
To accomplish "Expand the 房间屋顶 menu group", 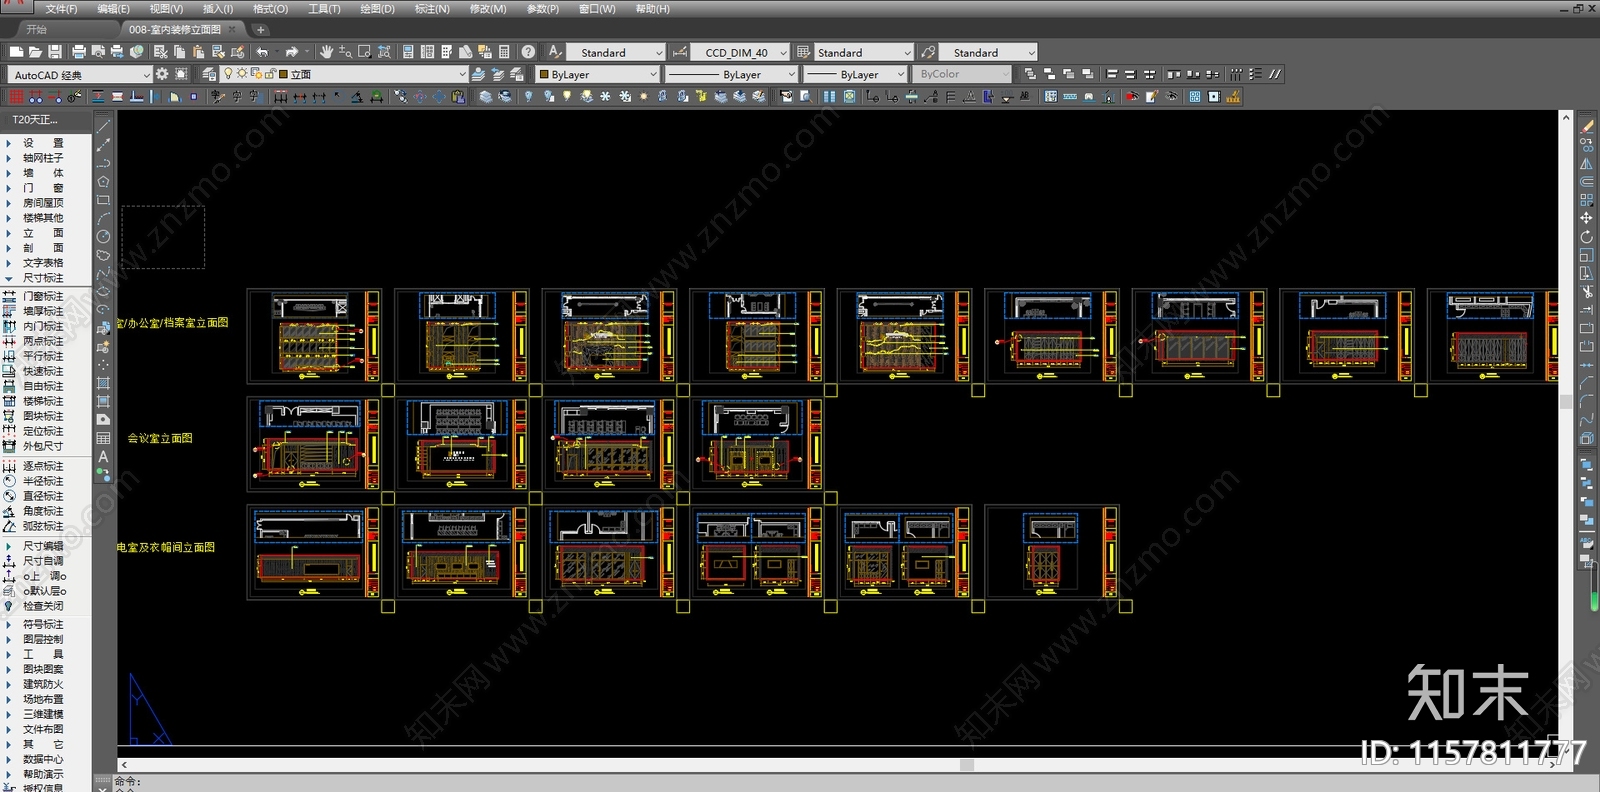I will pos(43,203).
